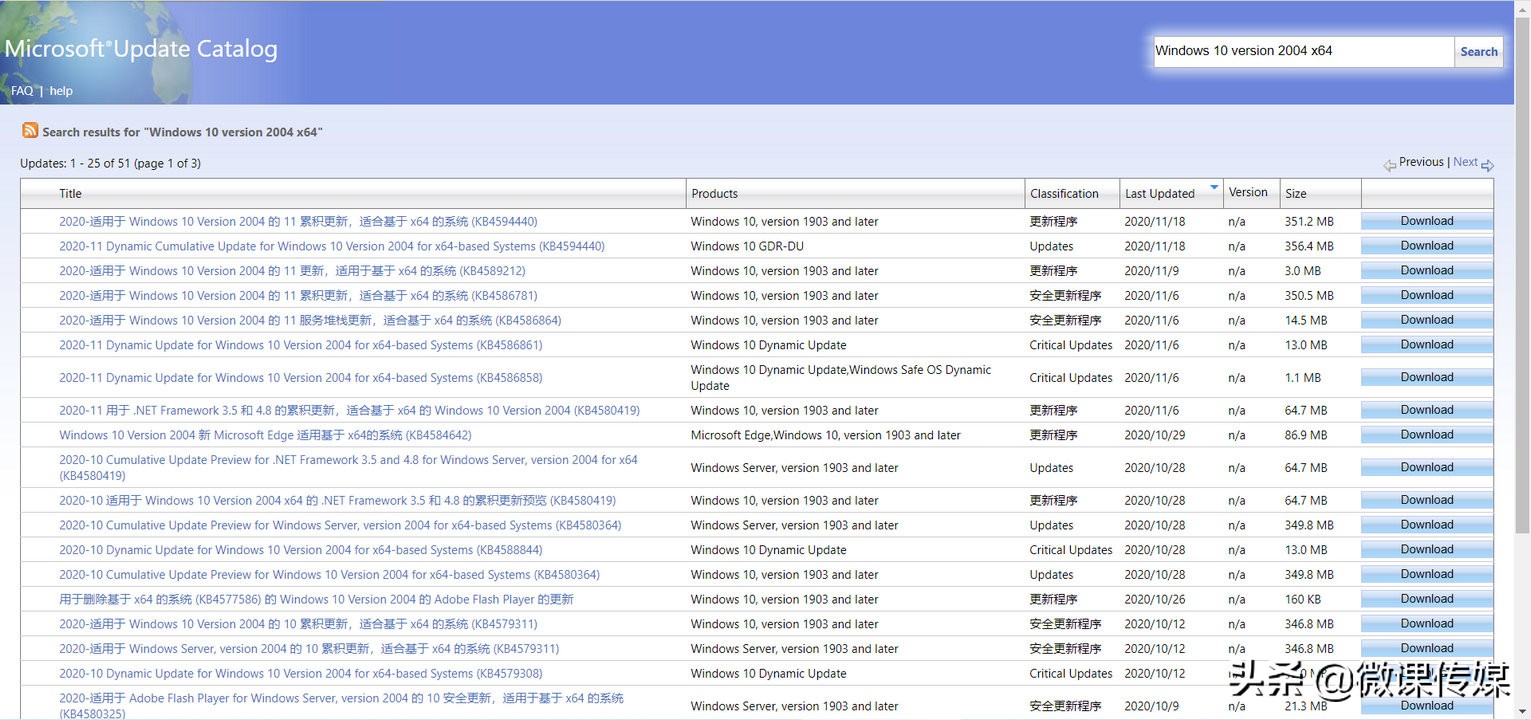Click the RSS feed icon
This screenshot has height=720, width=1531.
point(30,131)
